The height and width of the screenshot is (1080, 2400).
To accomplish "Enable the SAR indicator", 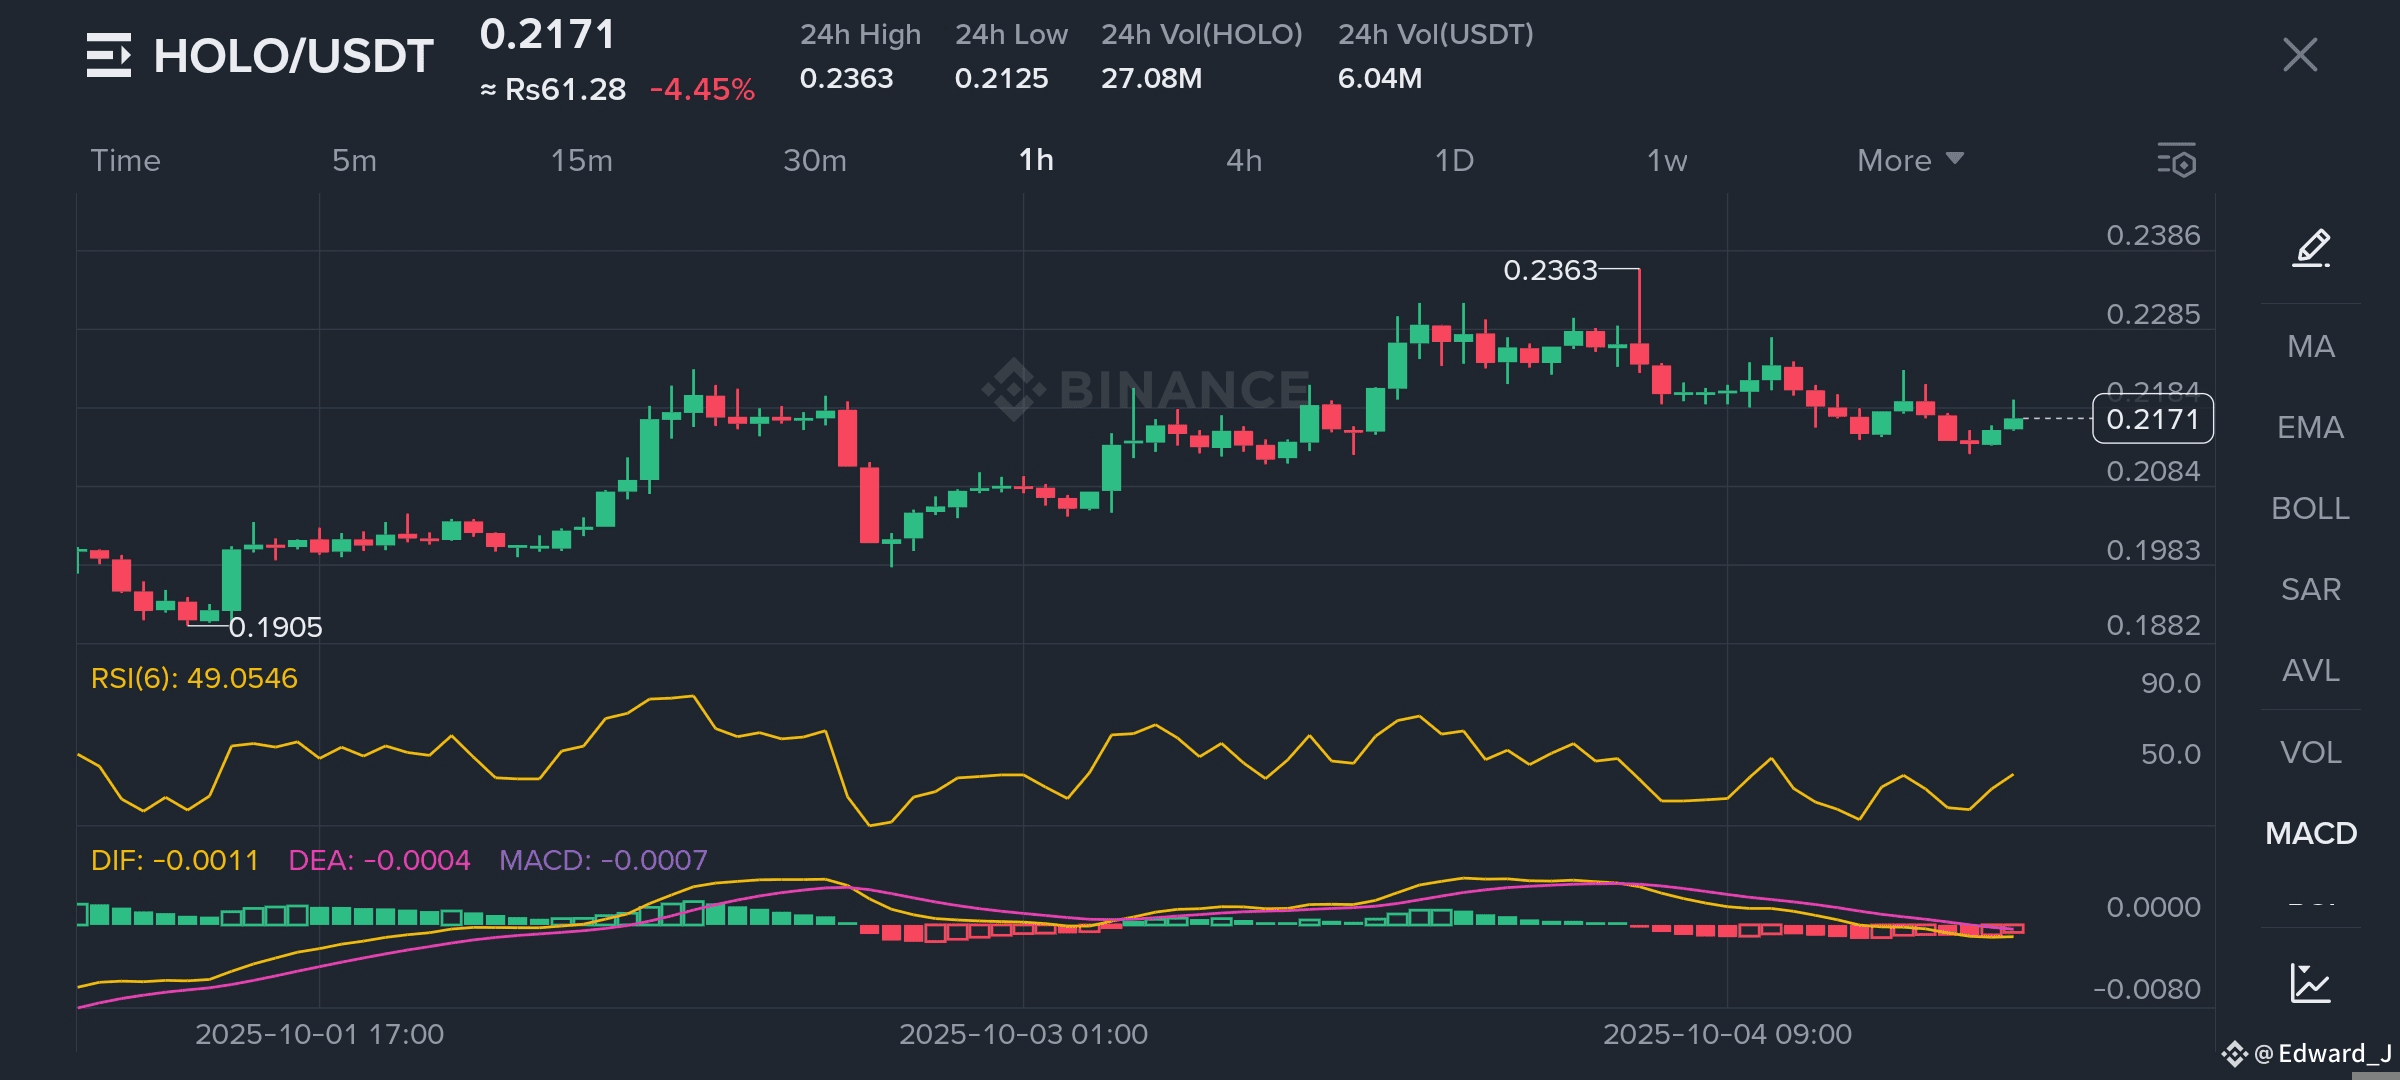I will pyautogui.click(x=2311, y=589).
